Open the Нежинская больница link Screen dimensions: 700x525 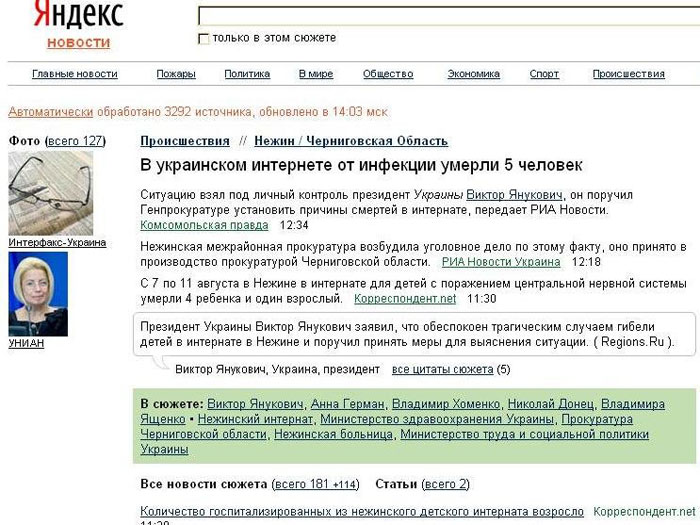click(x=333, y=434)
